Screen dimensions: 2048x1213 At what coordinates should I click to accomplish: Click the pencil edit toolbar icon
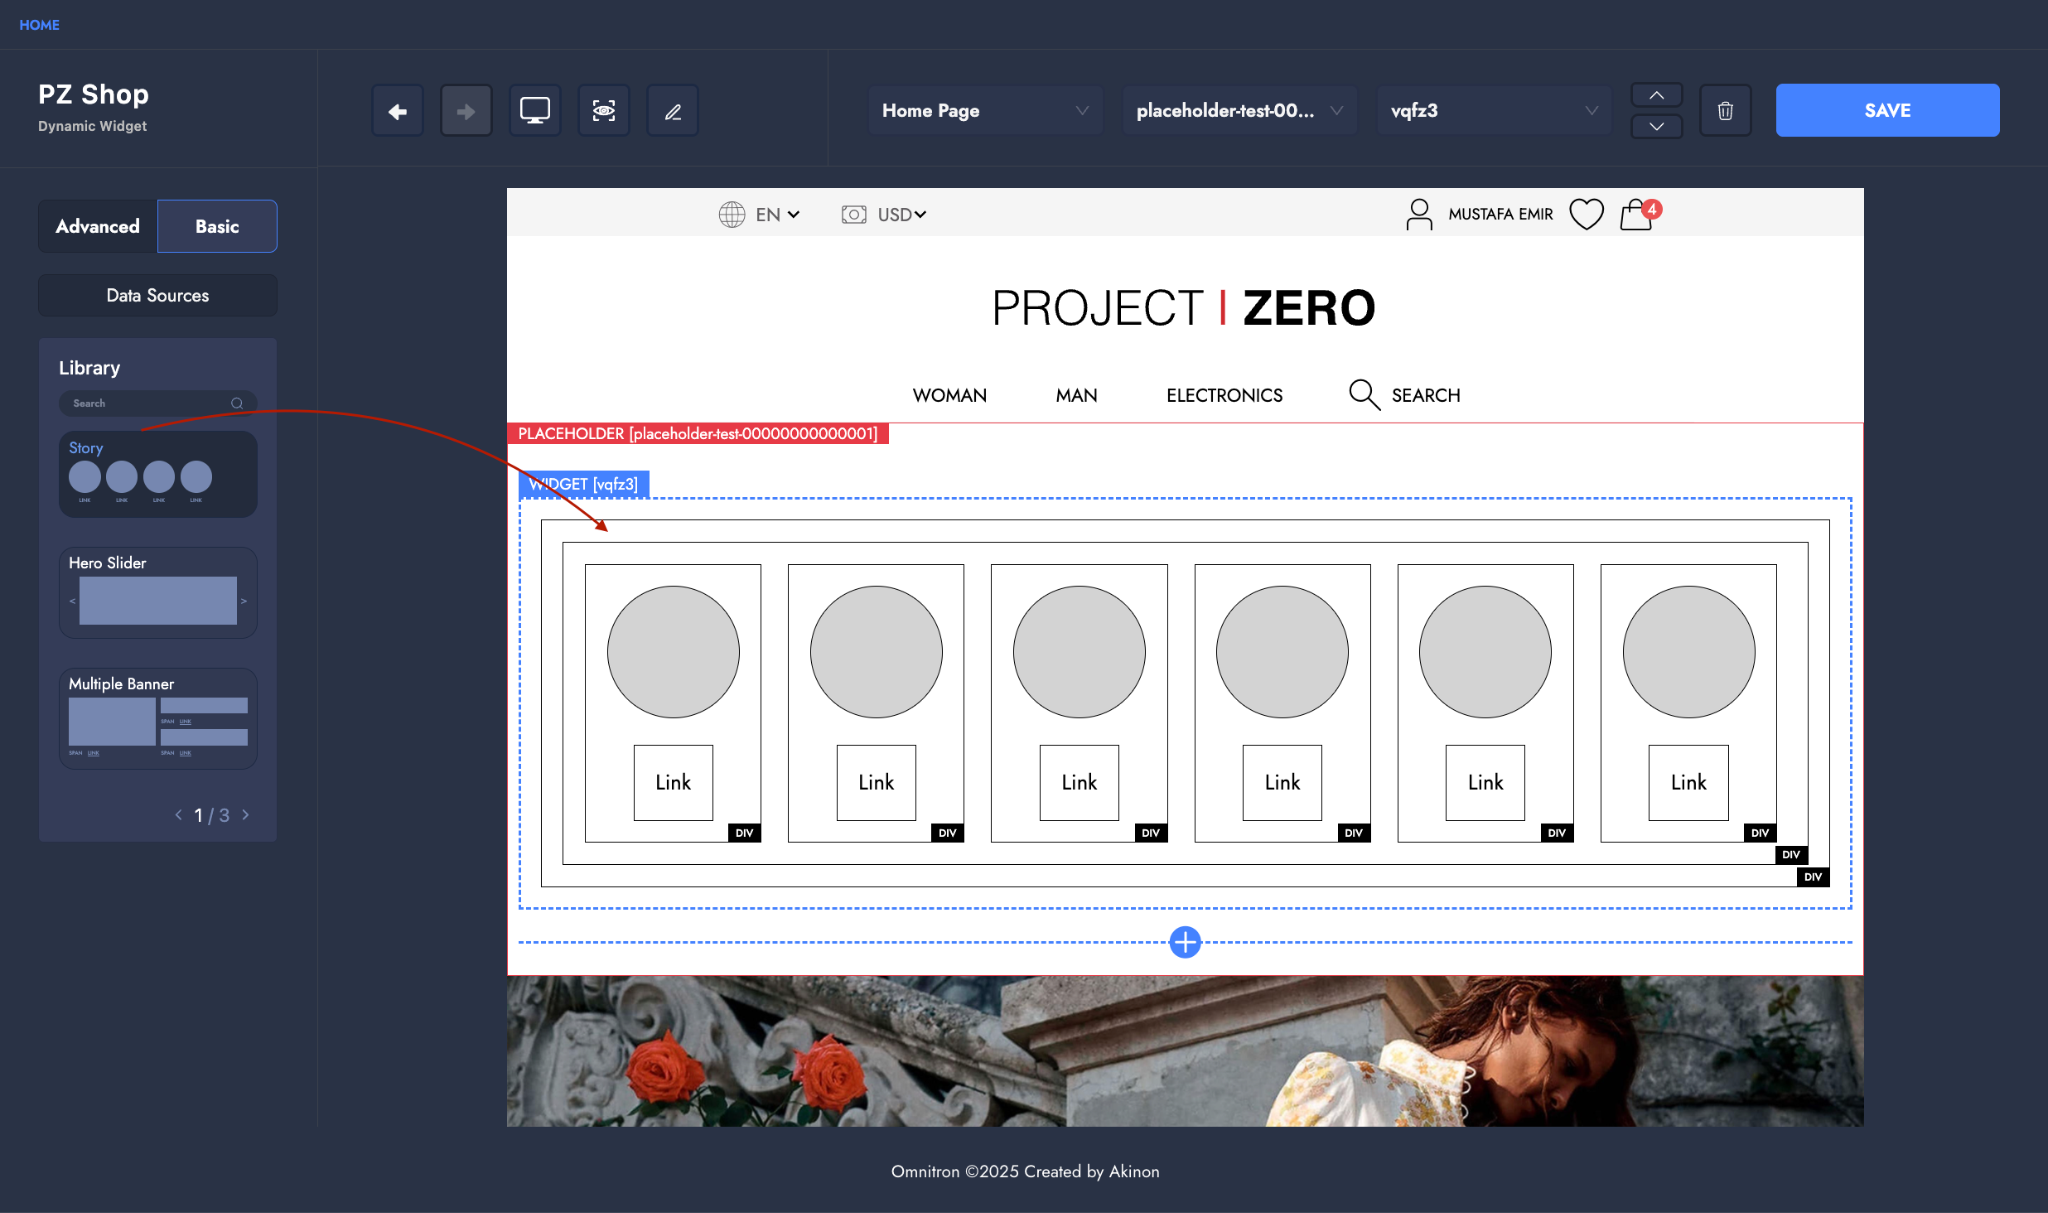click(x=673, y=111)
